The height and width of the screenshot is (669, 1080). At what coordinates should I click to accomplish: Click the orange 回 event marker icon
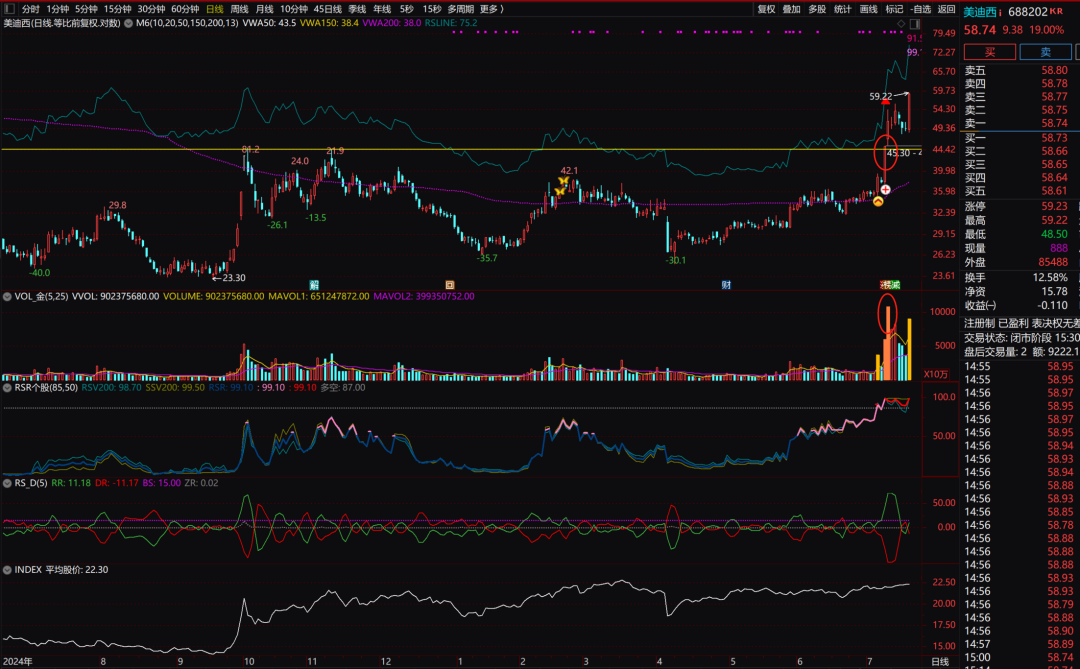pyautogui.click(x=450, y=285)
